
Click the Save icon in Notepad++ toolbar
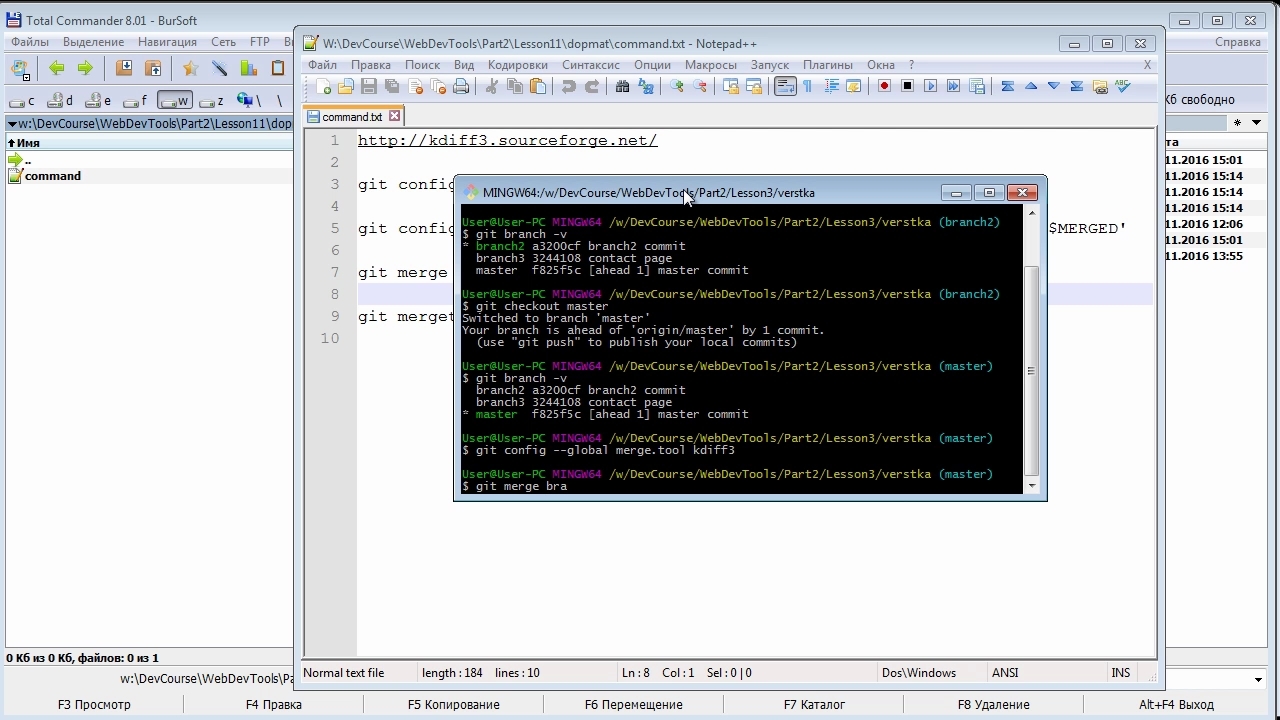click(x=369, y=87)
